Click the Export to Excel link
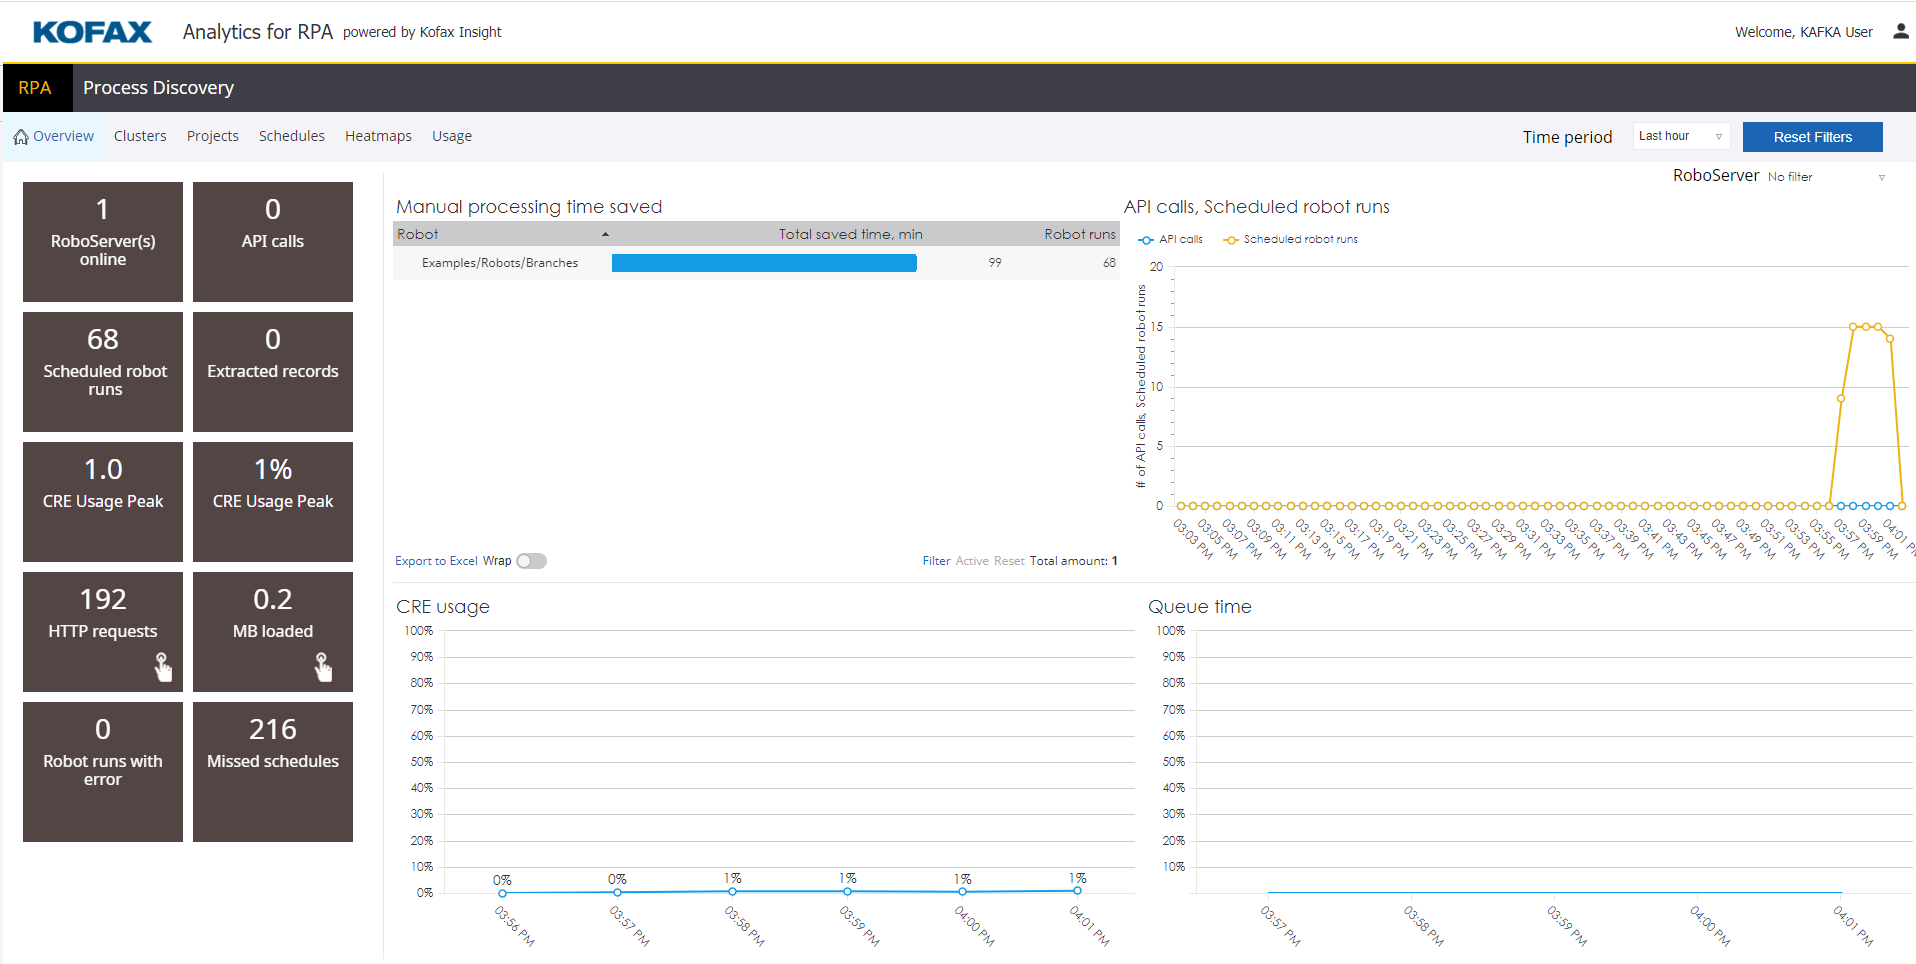Screen dimensions: 1916x964 436,561
